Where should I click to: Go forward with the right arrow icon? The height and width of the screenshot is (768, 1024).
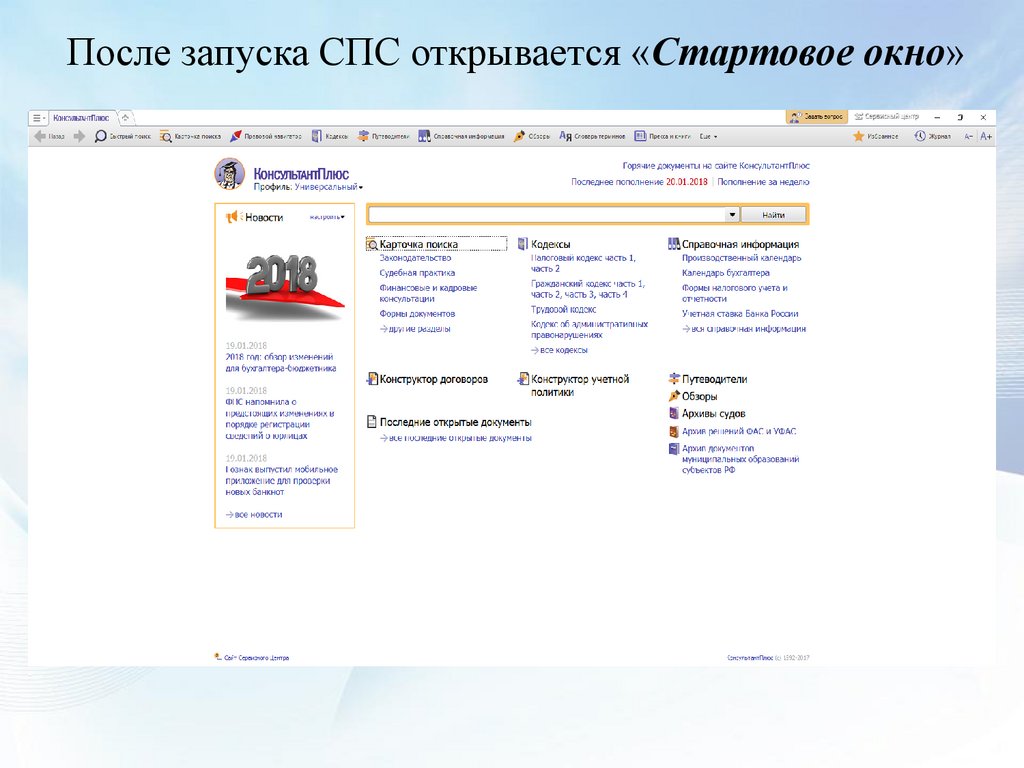[79, 136]
